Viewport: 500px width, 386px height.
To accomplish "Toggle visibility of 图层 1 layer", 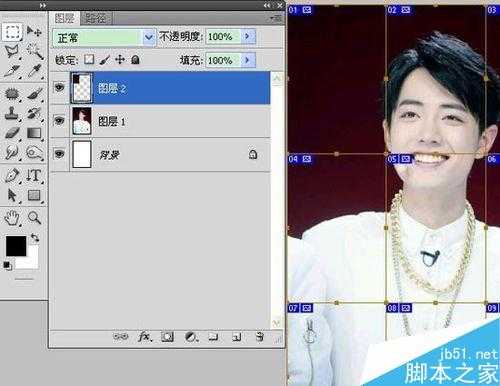I will 59,120.
